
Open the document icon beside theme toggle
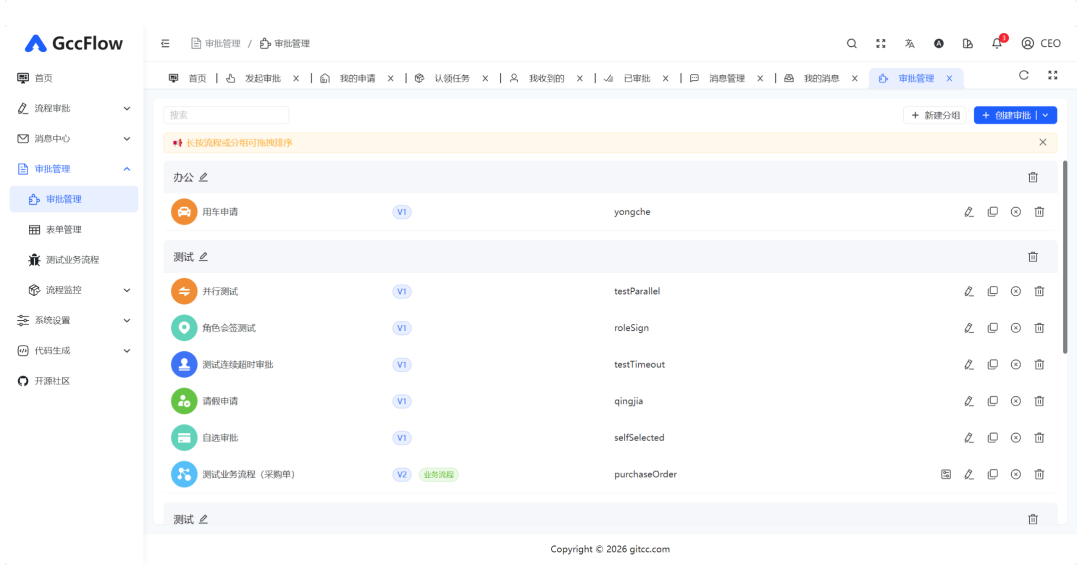click(x=968, y=43)
